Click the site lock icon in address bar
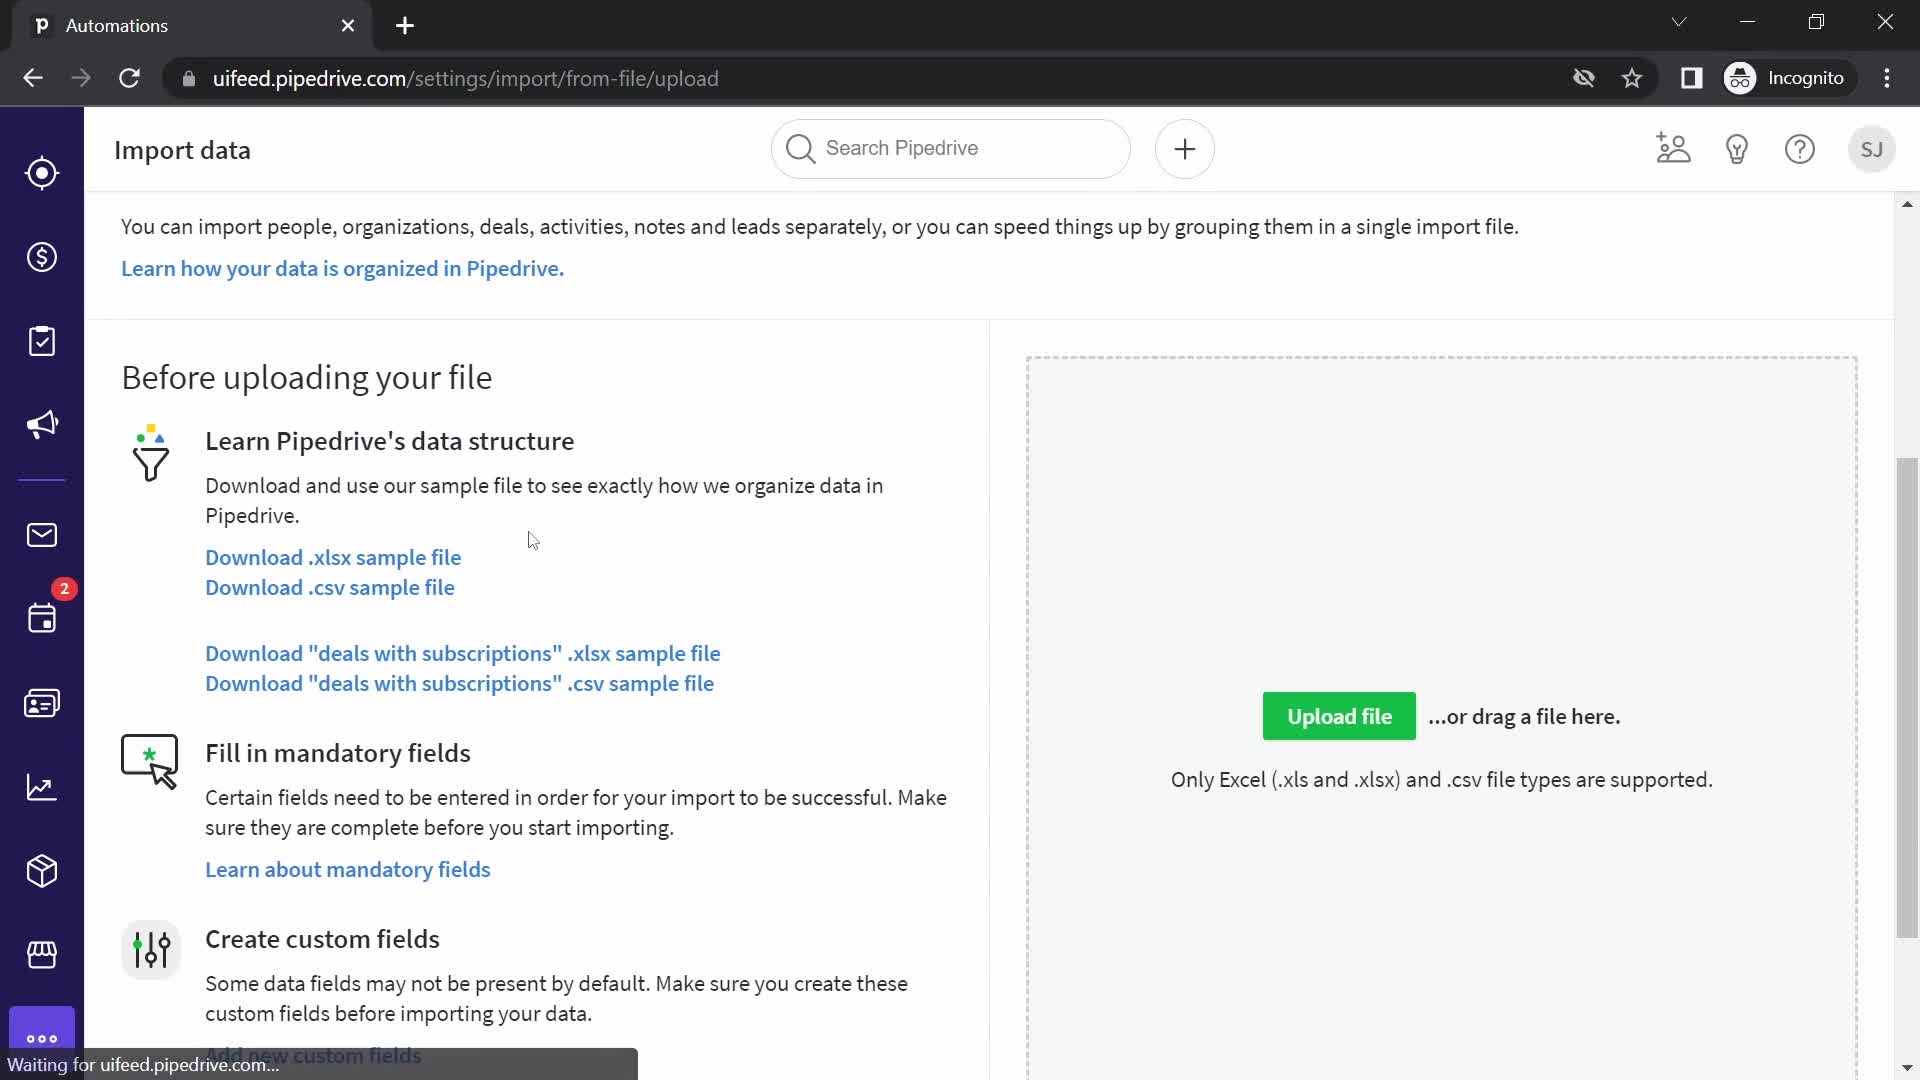 pos(189,79)
